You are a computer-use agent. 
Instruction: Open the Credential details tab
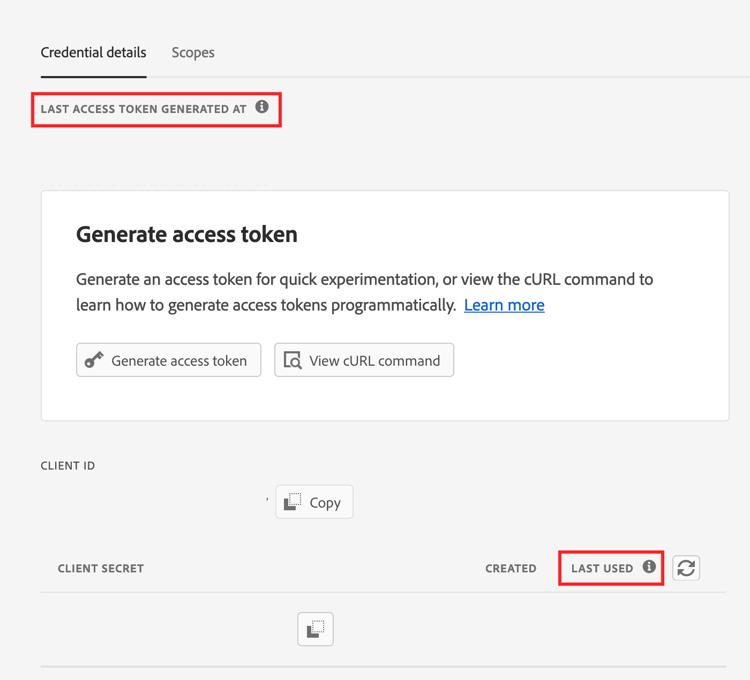(93, 53)
